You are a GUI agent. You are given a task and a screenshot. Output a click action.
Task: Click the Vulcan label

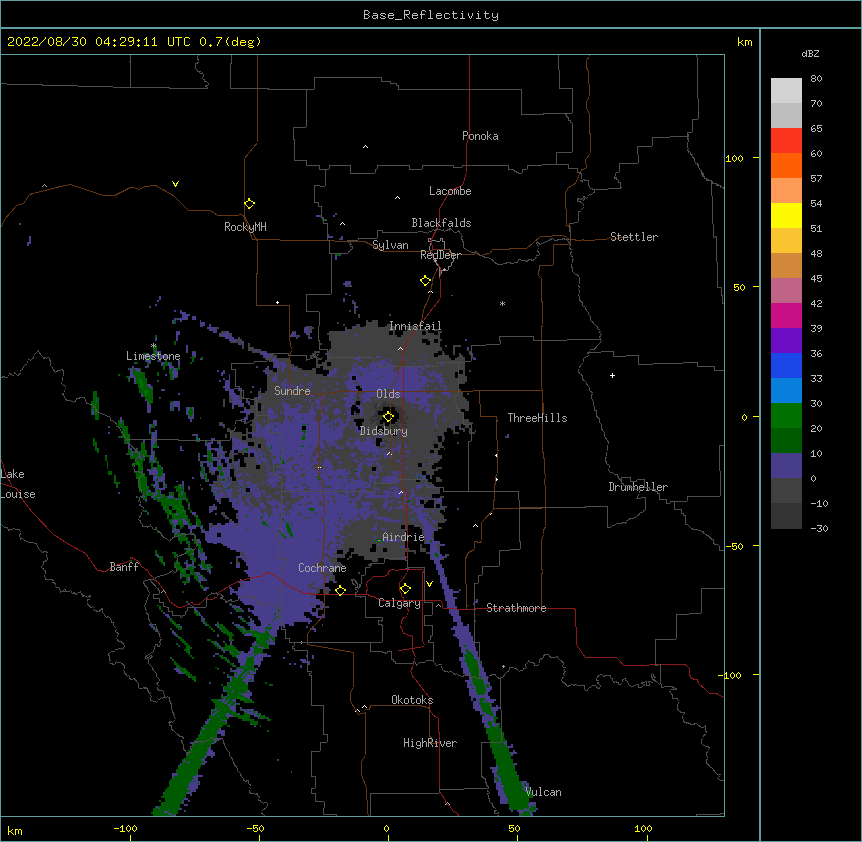pyautogui.click(x=543, y=792)
